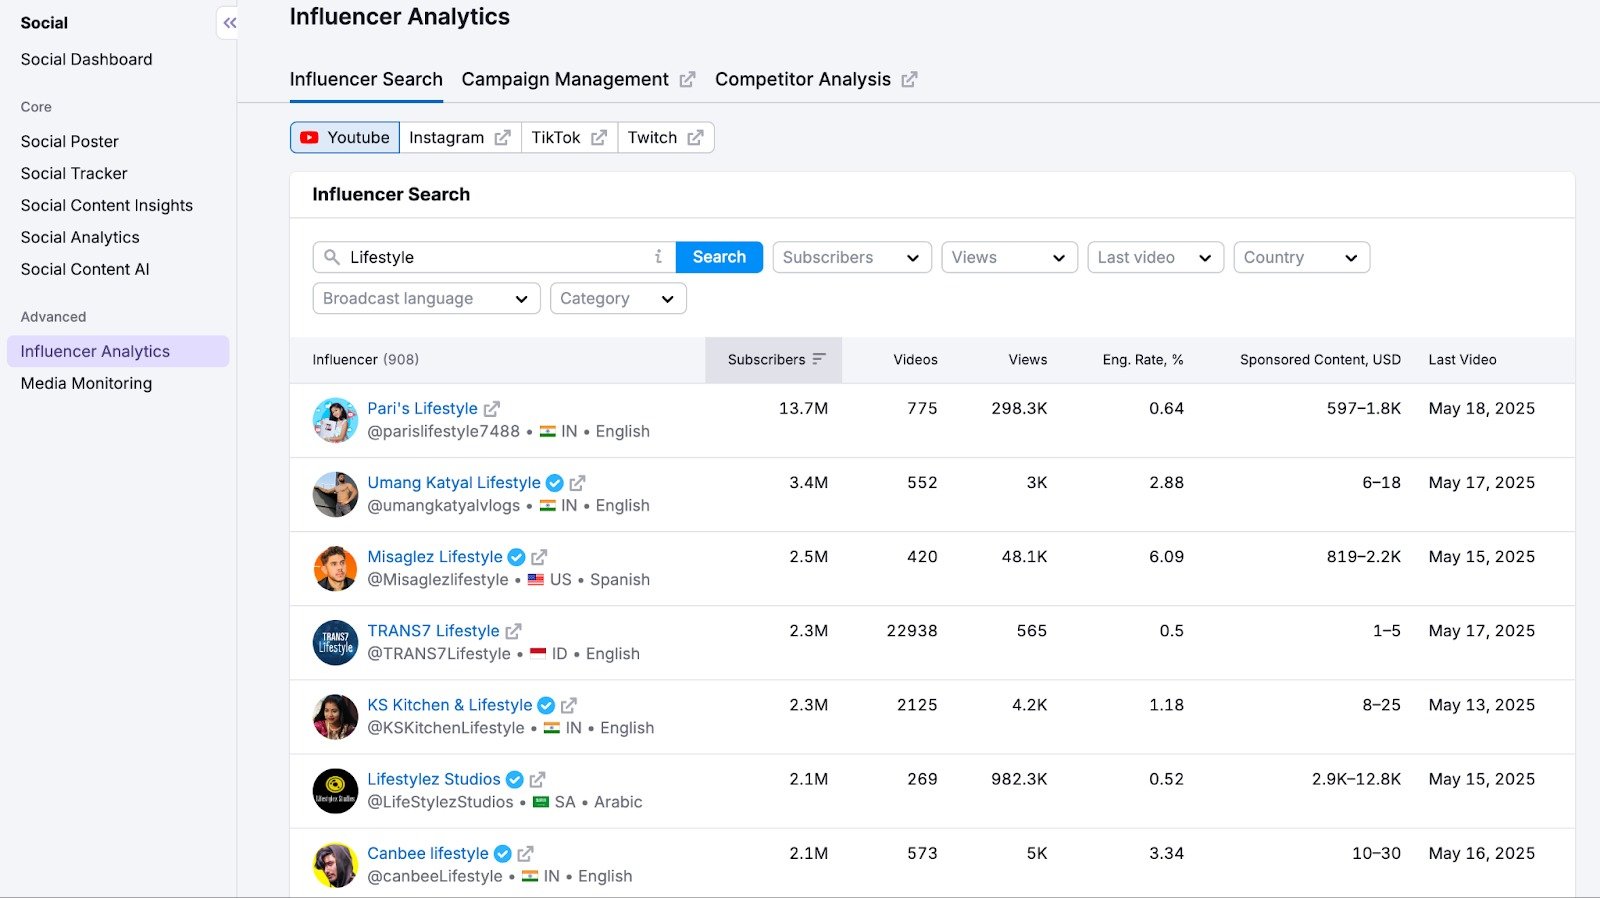Image resolution: width=1600 pixels, height=898 pixels.
Task: Expand the Subscribers filter dropdown
Action: [851, 257]
